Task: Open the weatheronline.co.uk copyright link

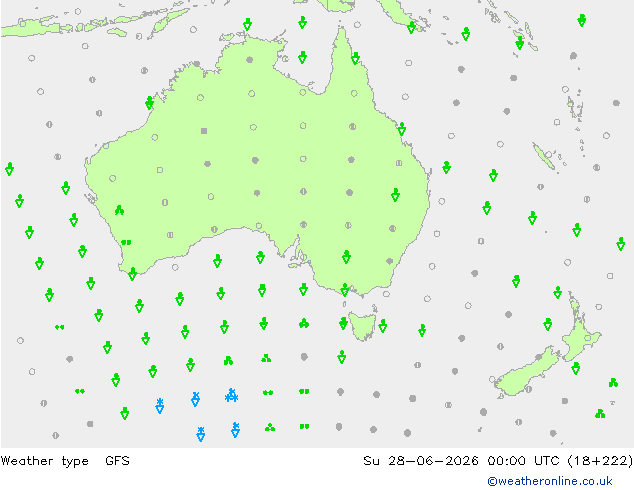Action: [549, 481]
